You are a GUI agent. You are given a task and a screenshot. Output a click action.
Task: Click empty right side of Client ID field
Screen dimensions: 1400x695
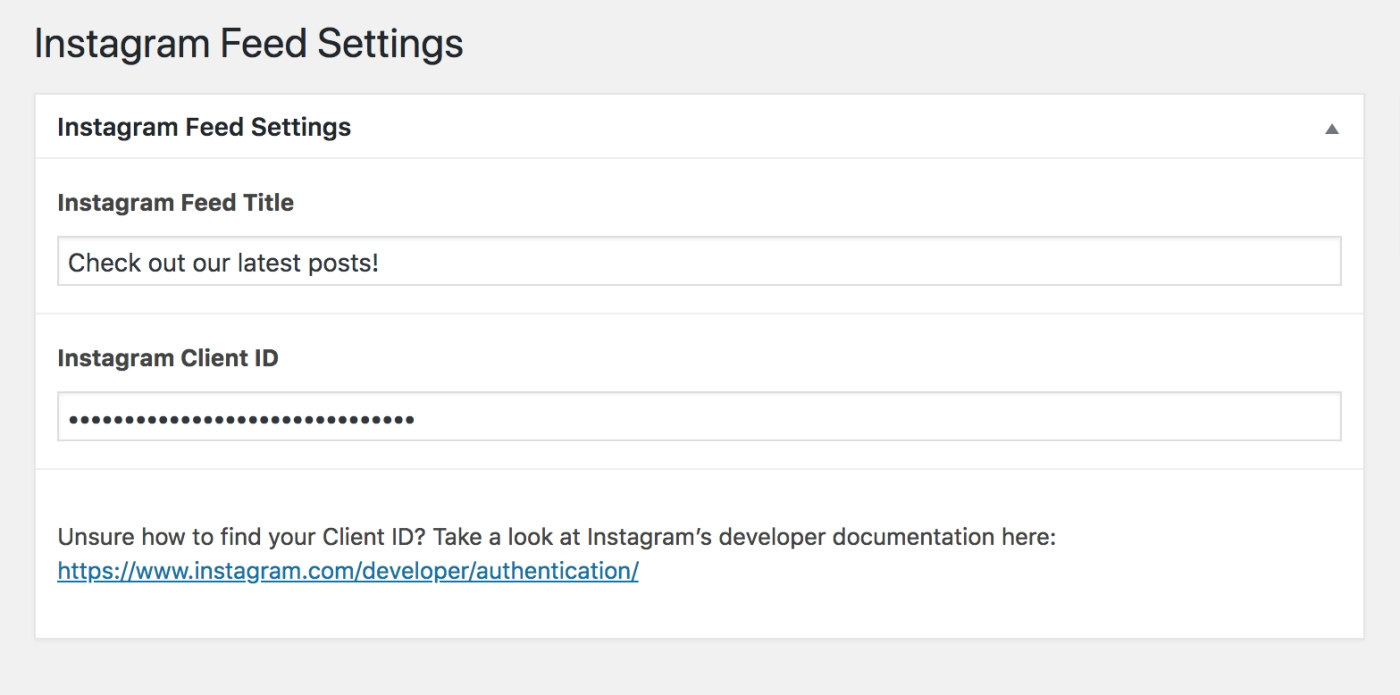coord(1000,417)
